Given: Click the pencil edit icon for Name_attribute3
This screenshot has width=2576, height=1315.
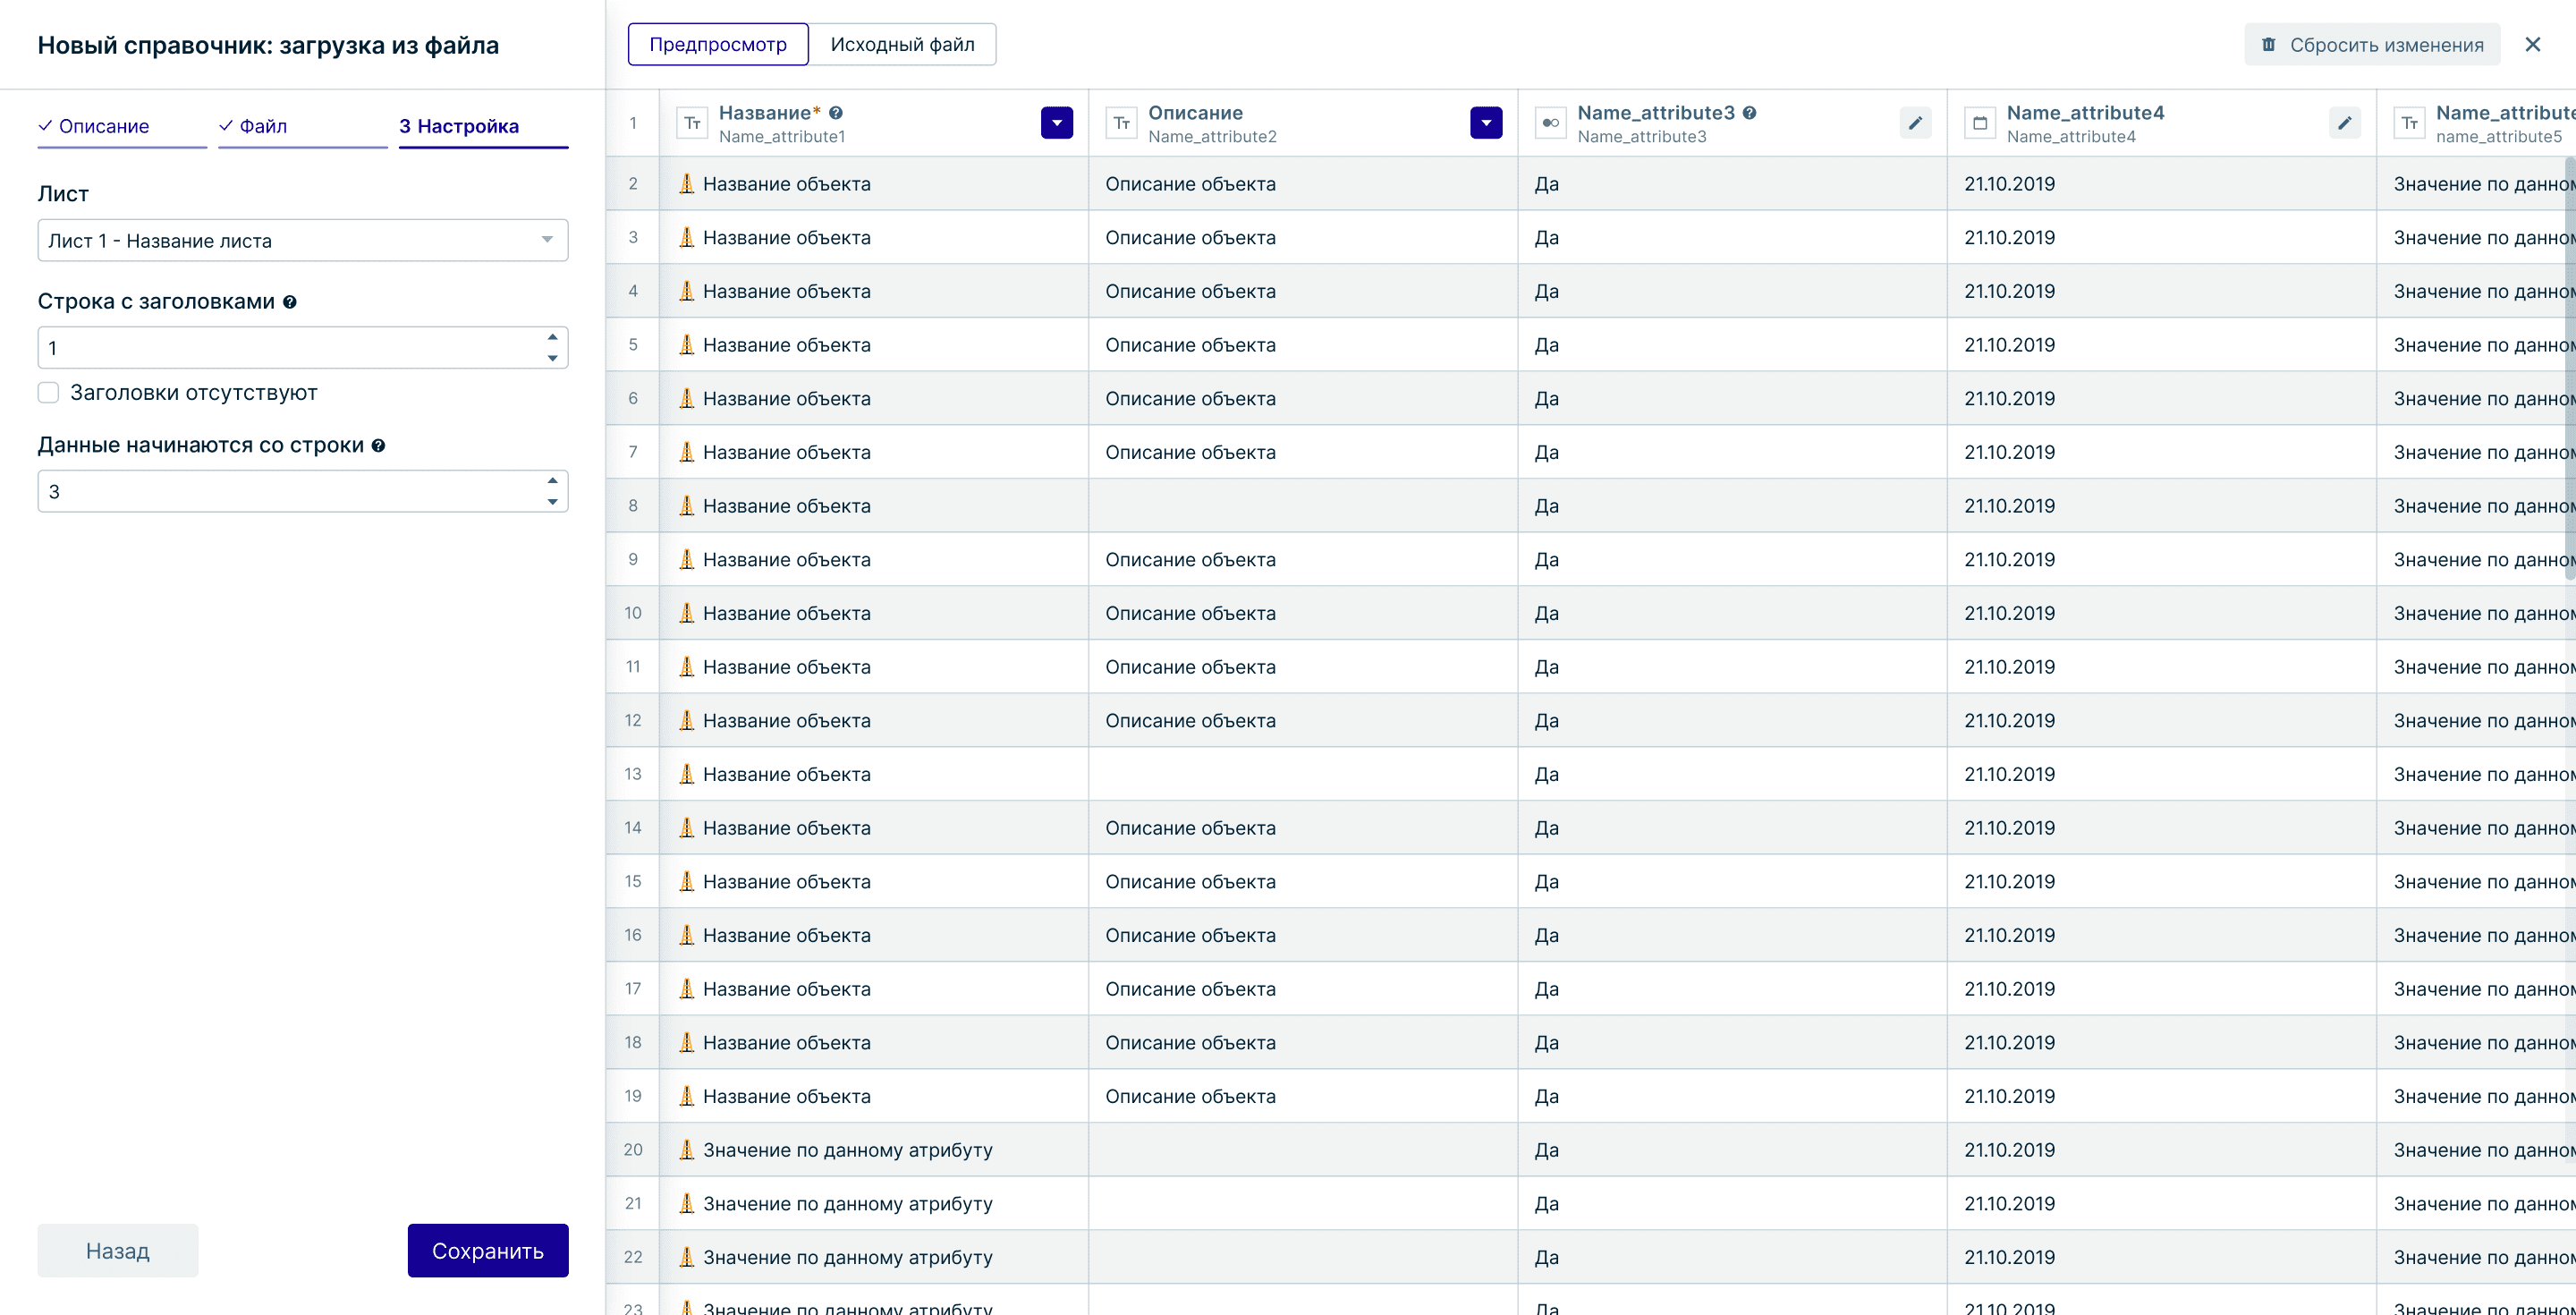Looking at the screenshot, I should tap(1914, 123).
